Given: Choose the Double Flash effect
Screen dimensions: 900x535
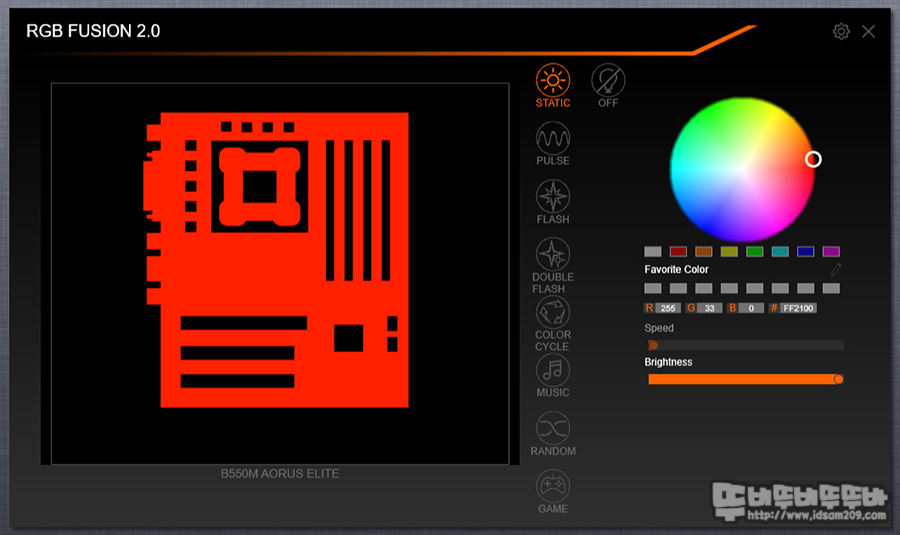Looking at the screenshot, I should 553,254.
